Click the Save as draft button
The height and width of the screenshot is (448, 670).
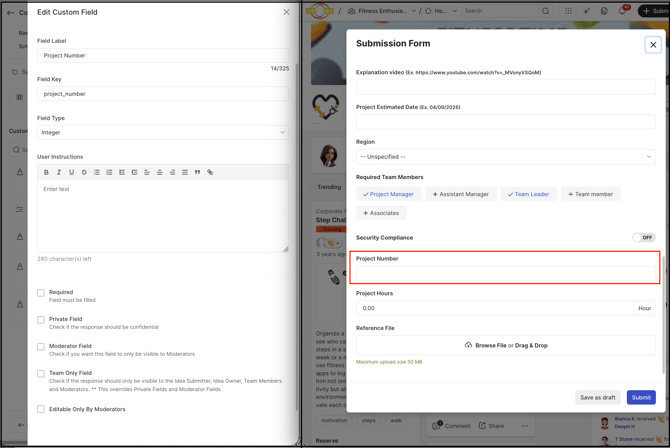pos(597,397)
